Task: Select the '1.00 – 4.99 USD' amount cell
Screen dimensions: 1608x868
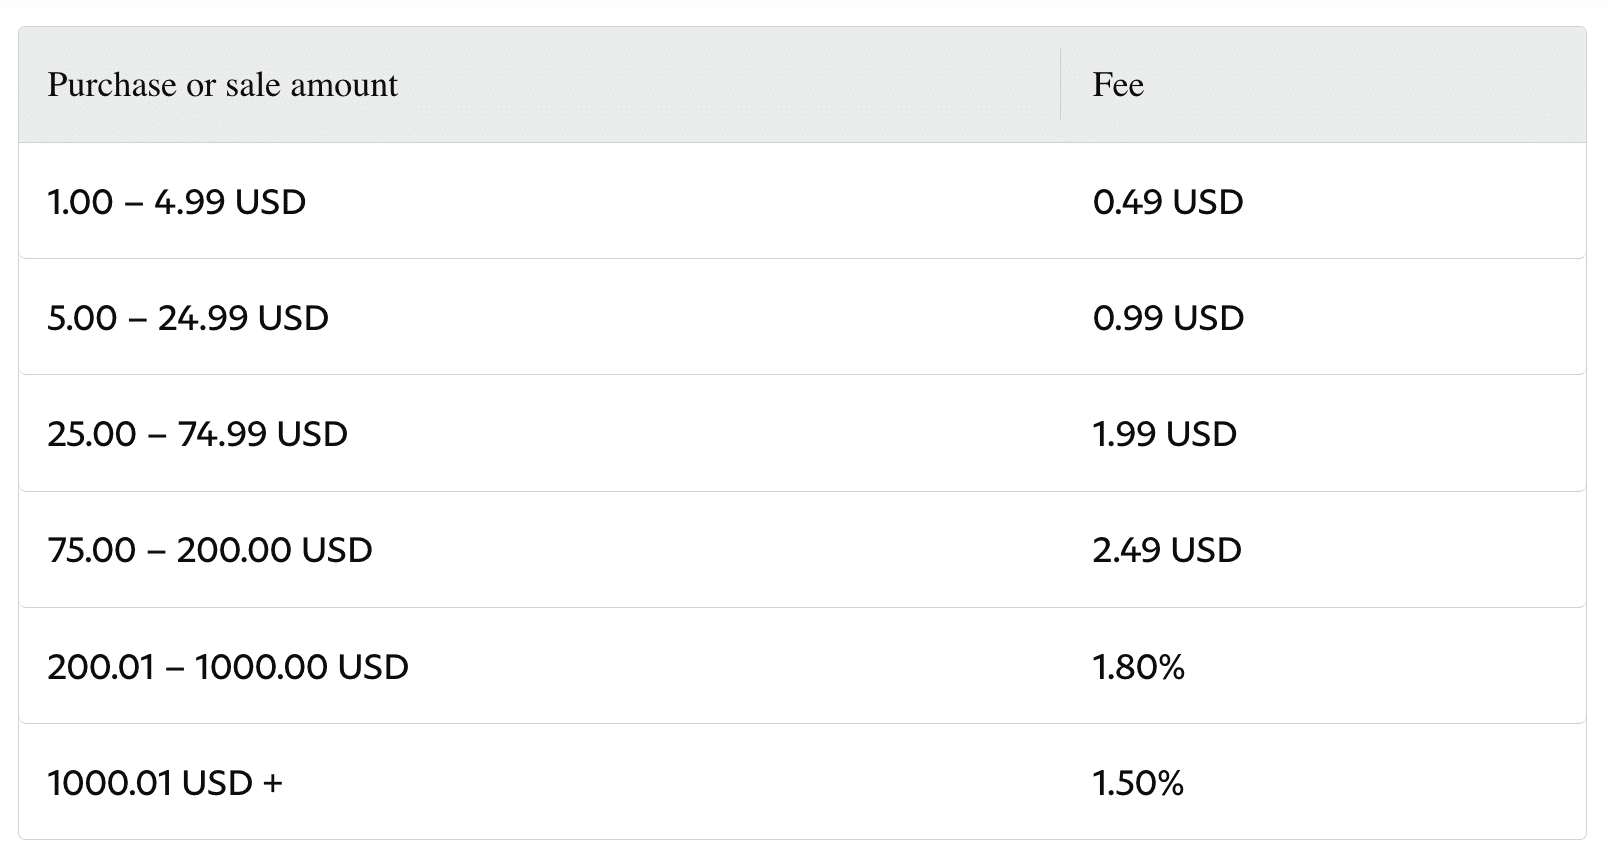Action: click(x=540, y=201)
